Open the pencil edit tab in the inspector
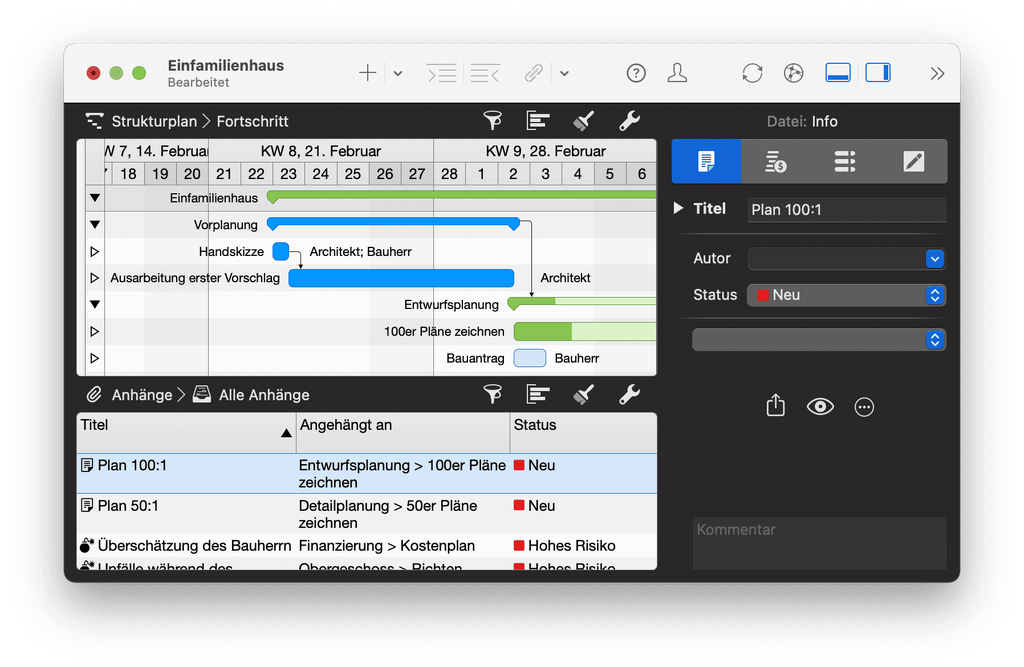Viewport: 1024px width, 667px height. tap(913, 161)
